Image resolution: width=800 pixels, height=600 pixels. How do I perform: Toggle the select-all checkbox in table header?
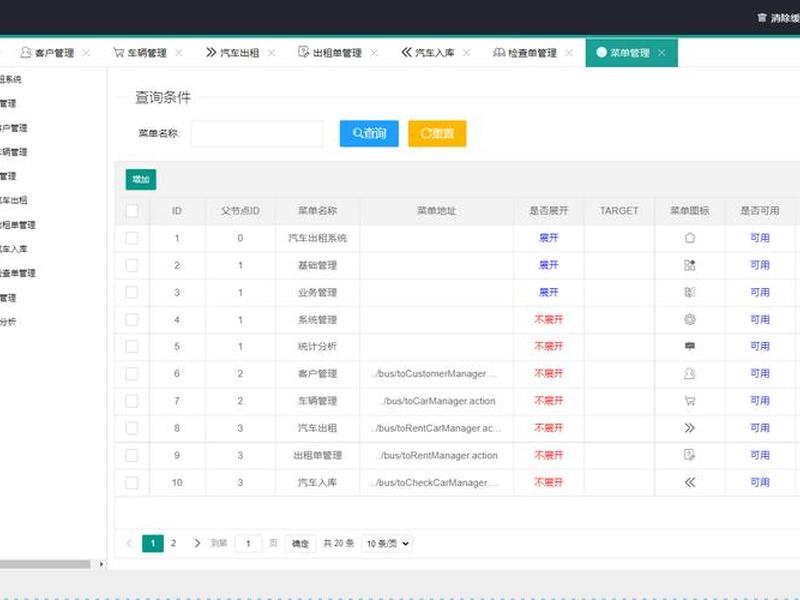(x=132, y=211)
